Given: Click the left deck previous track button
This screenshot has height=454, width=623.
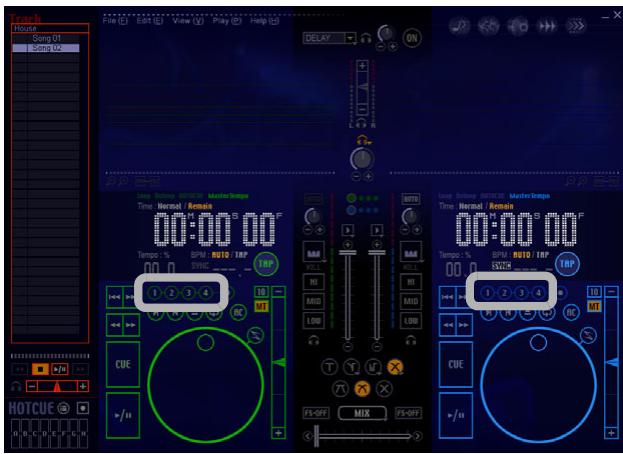Looking at the screenshot, I should coord(114,297).
